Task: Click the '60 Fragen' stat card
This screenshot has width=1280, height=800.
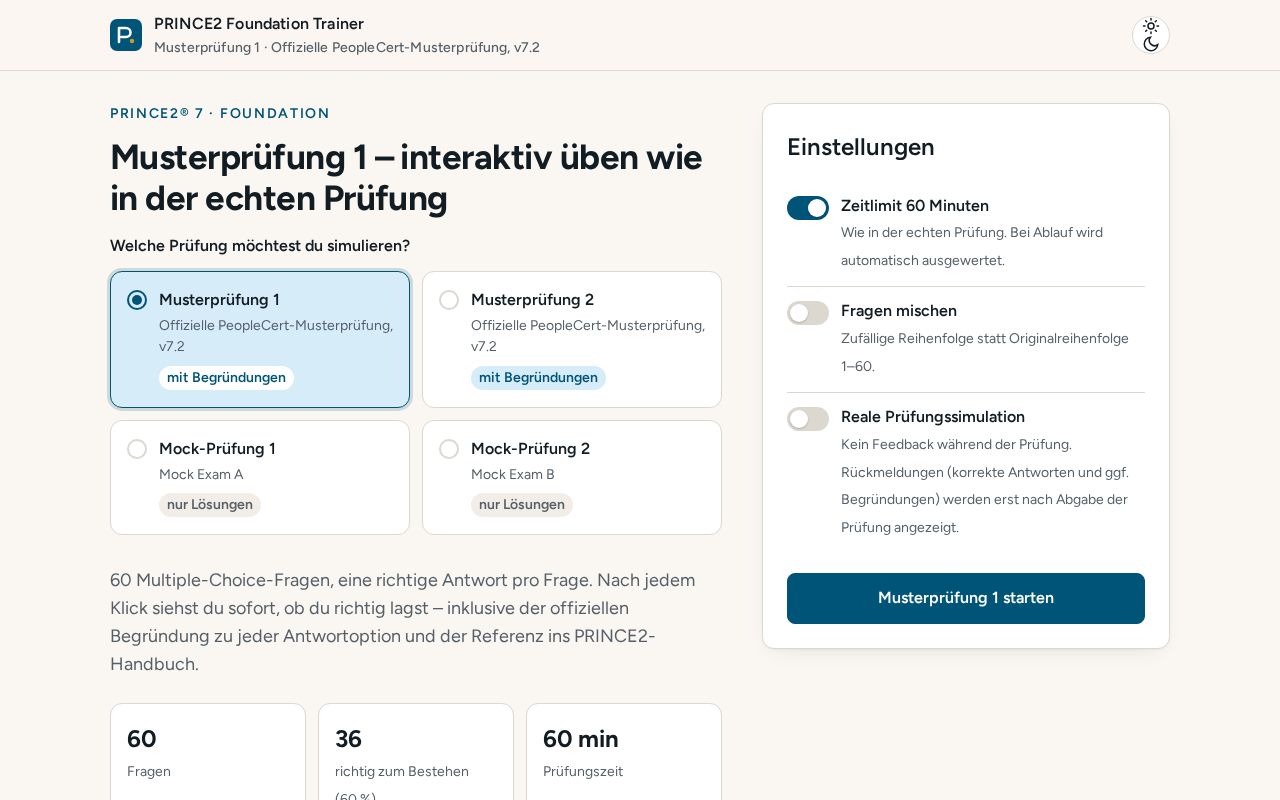Action: pyautogui.click(x=208, y=752)
